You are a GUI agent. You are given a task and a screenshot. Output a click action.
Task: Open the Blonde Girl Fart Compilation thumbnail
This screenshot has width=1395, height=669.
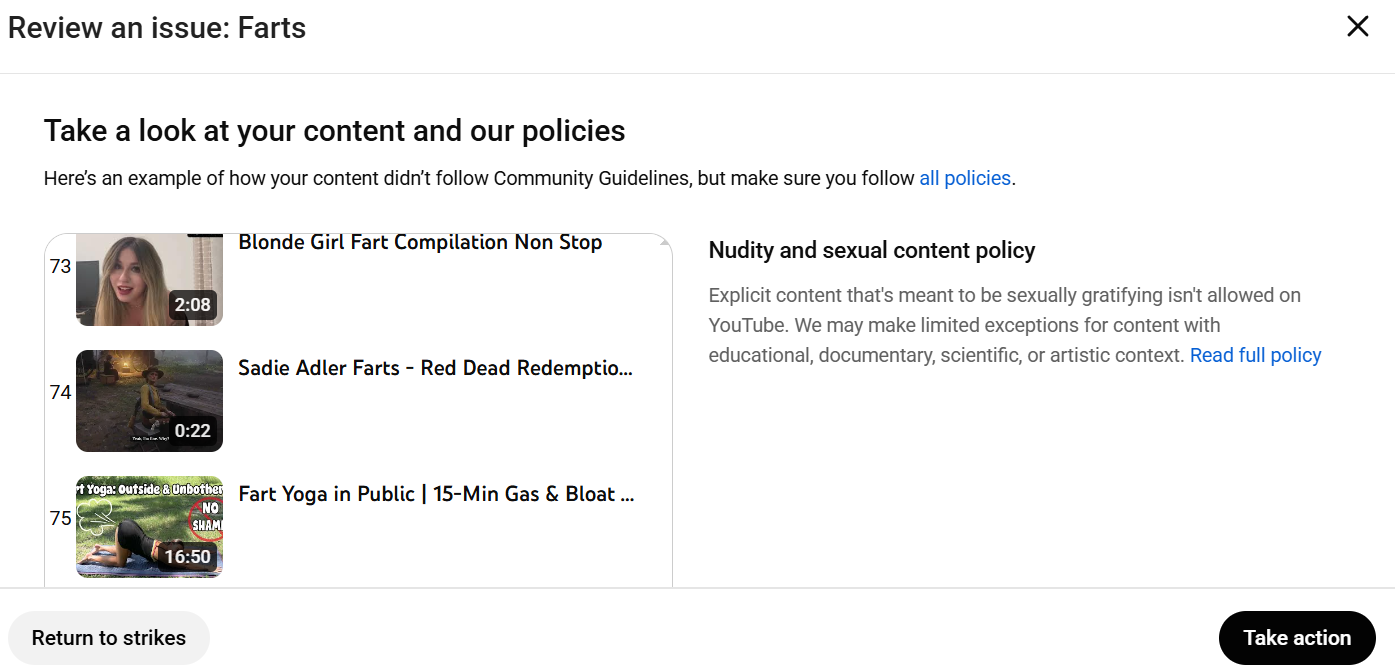pos(149,279)
